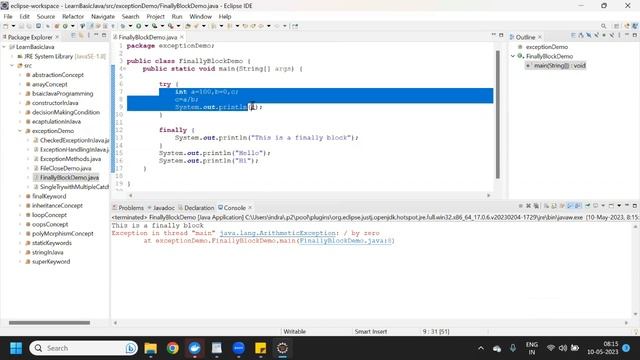640x360 pixels.
Task: Maximize the Console view
Action: point(635,206)
